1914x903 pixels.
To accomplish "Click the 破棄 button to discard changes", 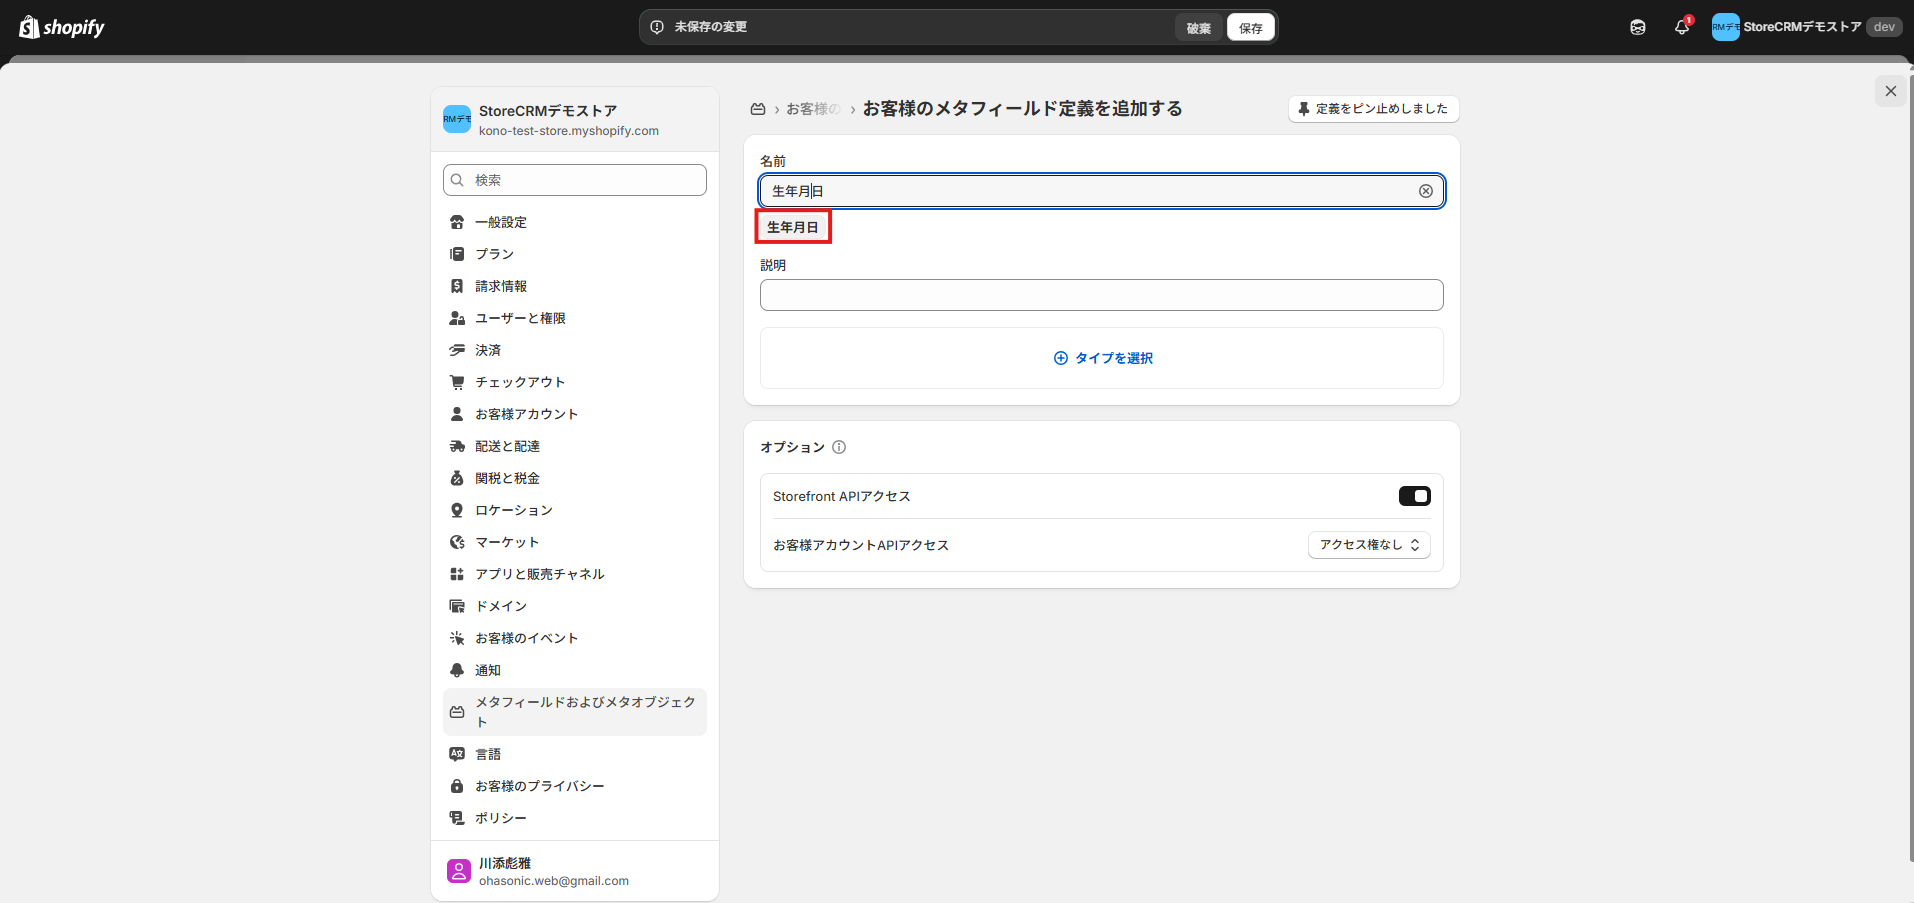I will (1198, 28).
